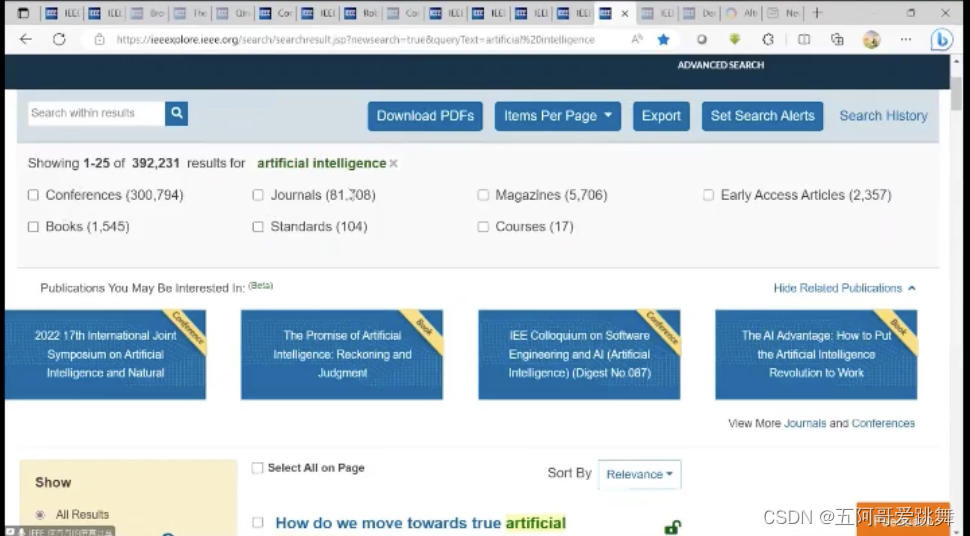The width and height of the screenshot is (970, 536).
Task: Select the All Results radio button
Action: click(x=40, y=514)
